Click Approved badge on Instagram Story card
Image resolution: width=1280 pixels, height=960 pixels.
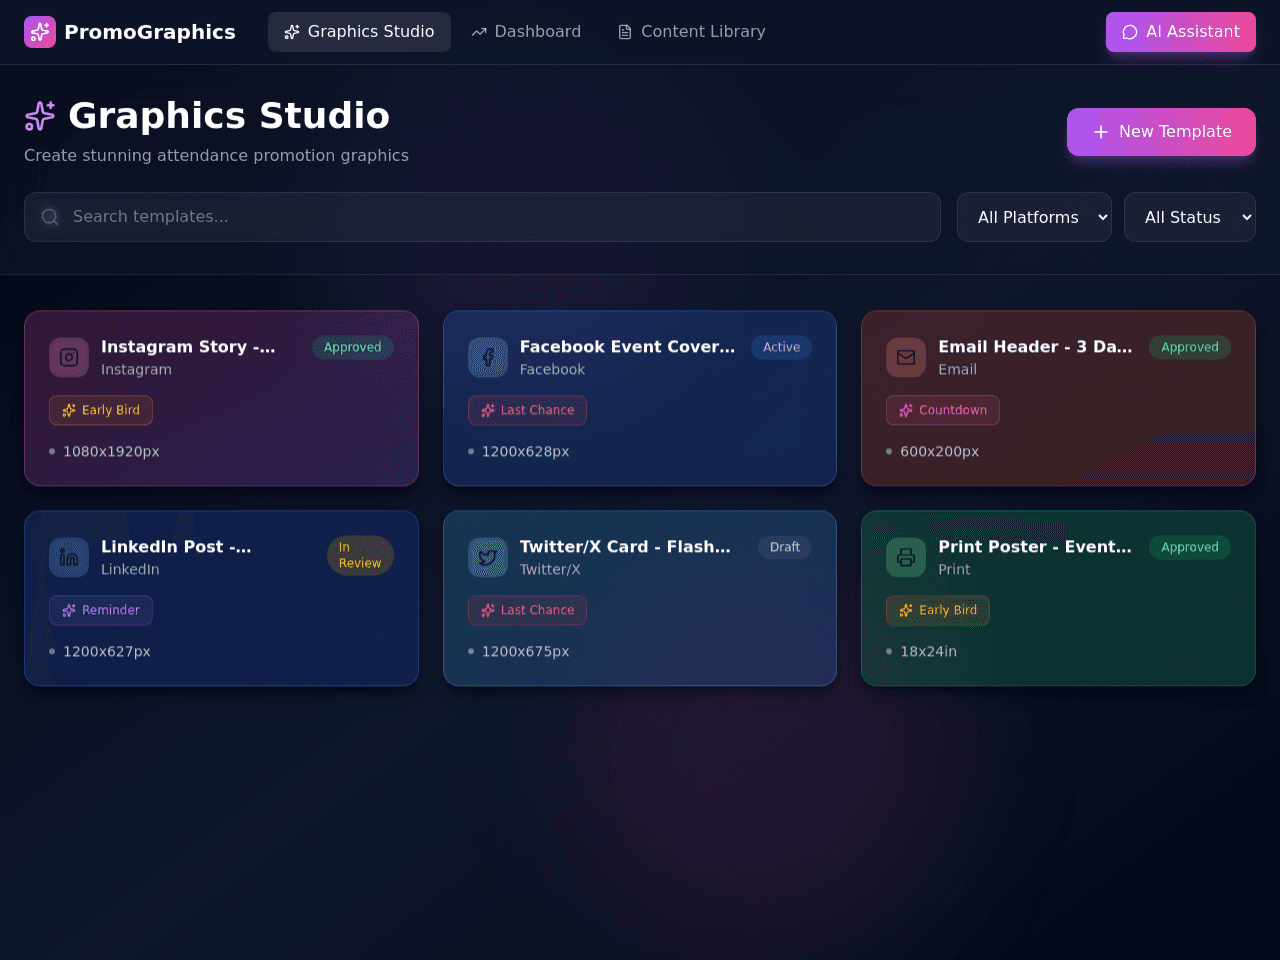pos(353,347)
